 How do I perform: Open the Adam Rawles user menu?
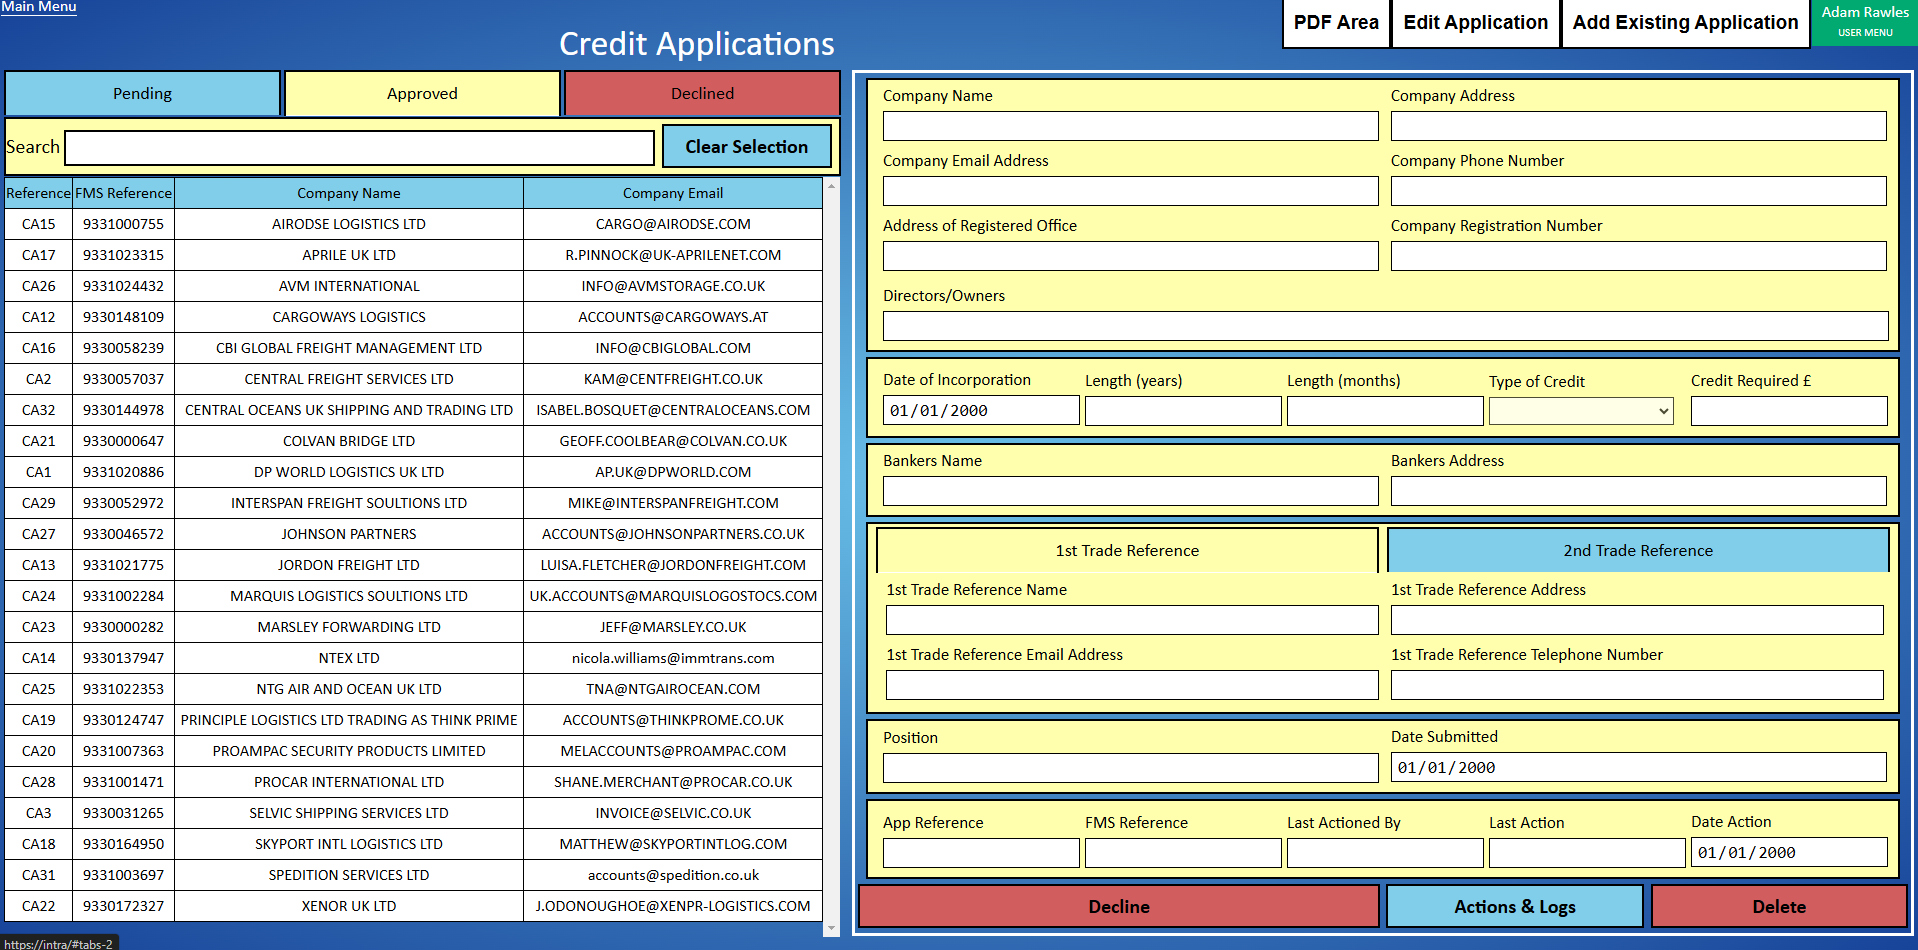click(1864, 22)
